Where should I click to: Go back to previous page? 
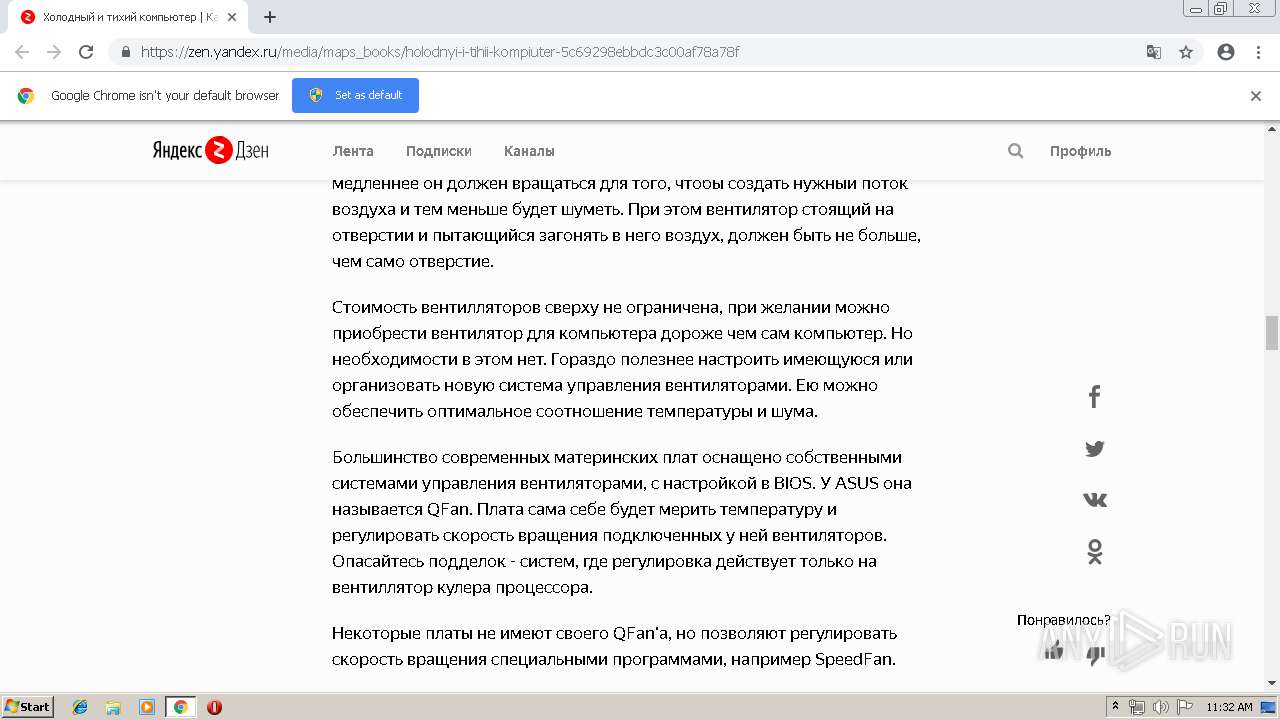coord(22,52)
